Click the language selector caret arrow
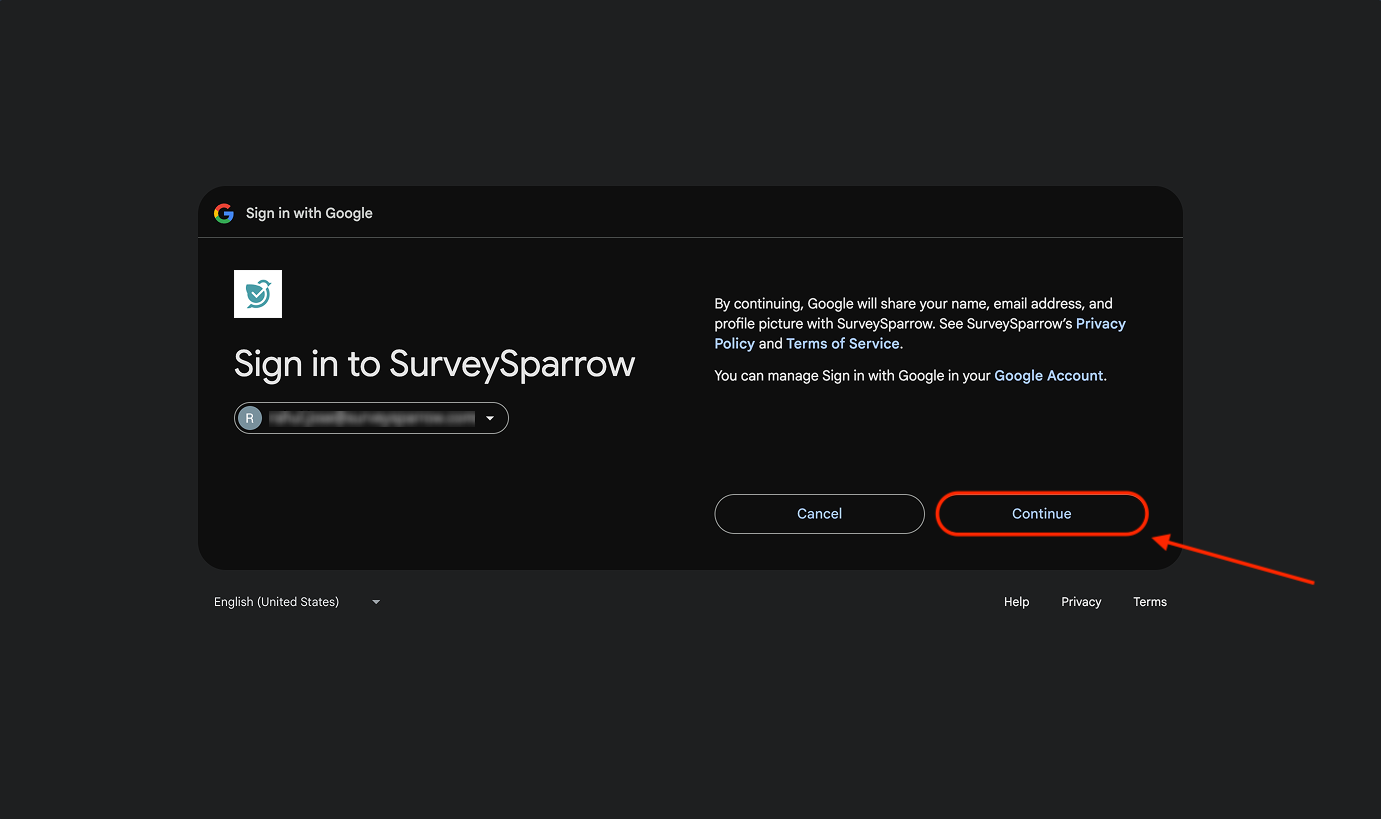Viewport: 1381px width, 819px height. [376, 602]
